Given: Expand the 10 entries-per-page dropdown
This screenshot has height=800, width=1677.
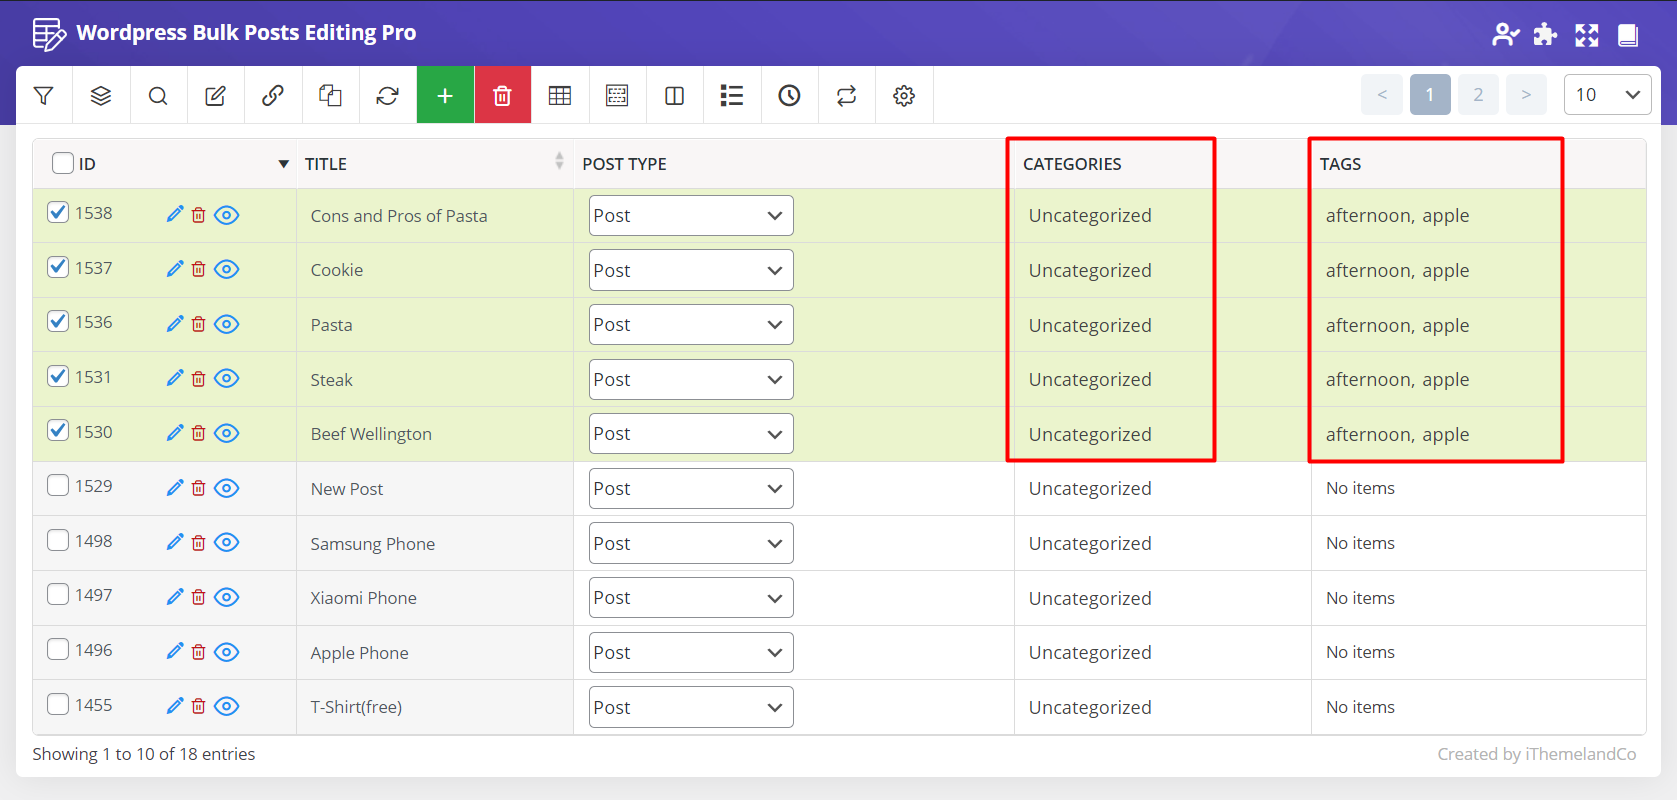Looking at the screenshot, I should tap(1606, 95).
